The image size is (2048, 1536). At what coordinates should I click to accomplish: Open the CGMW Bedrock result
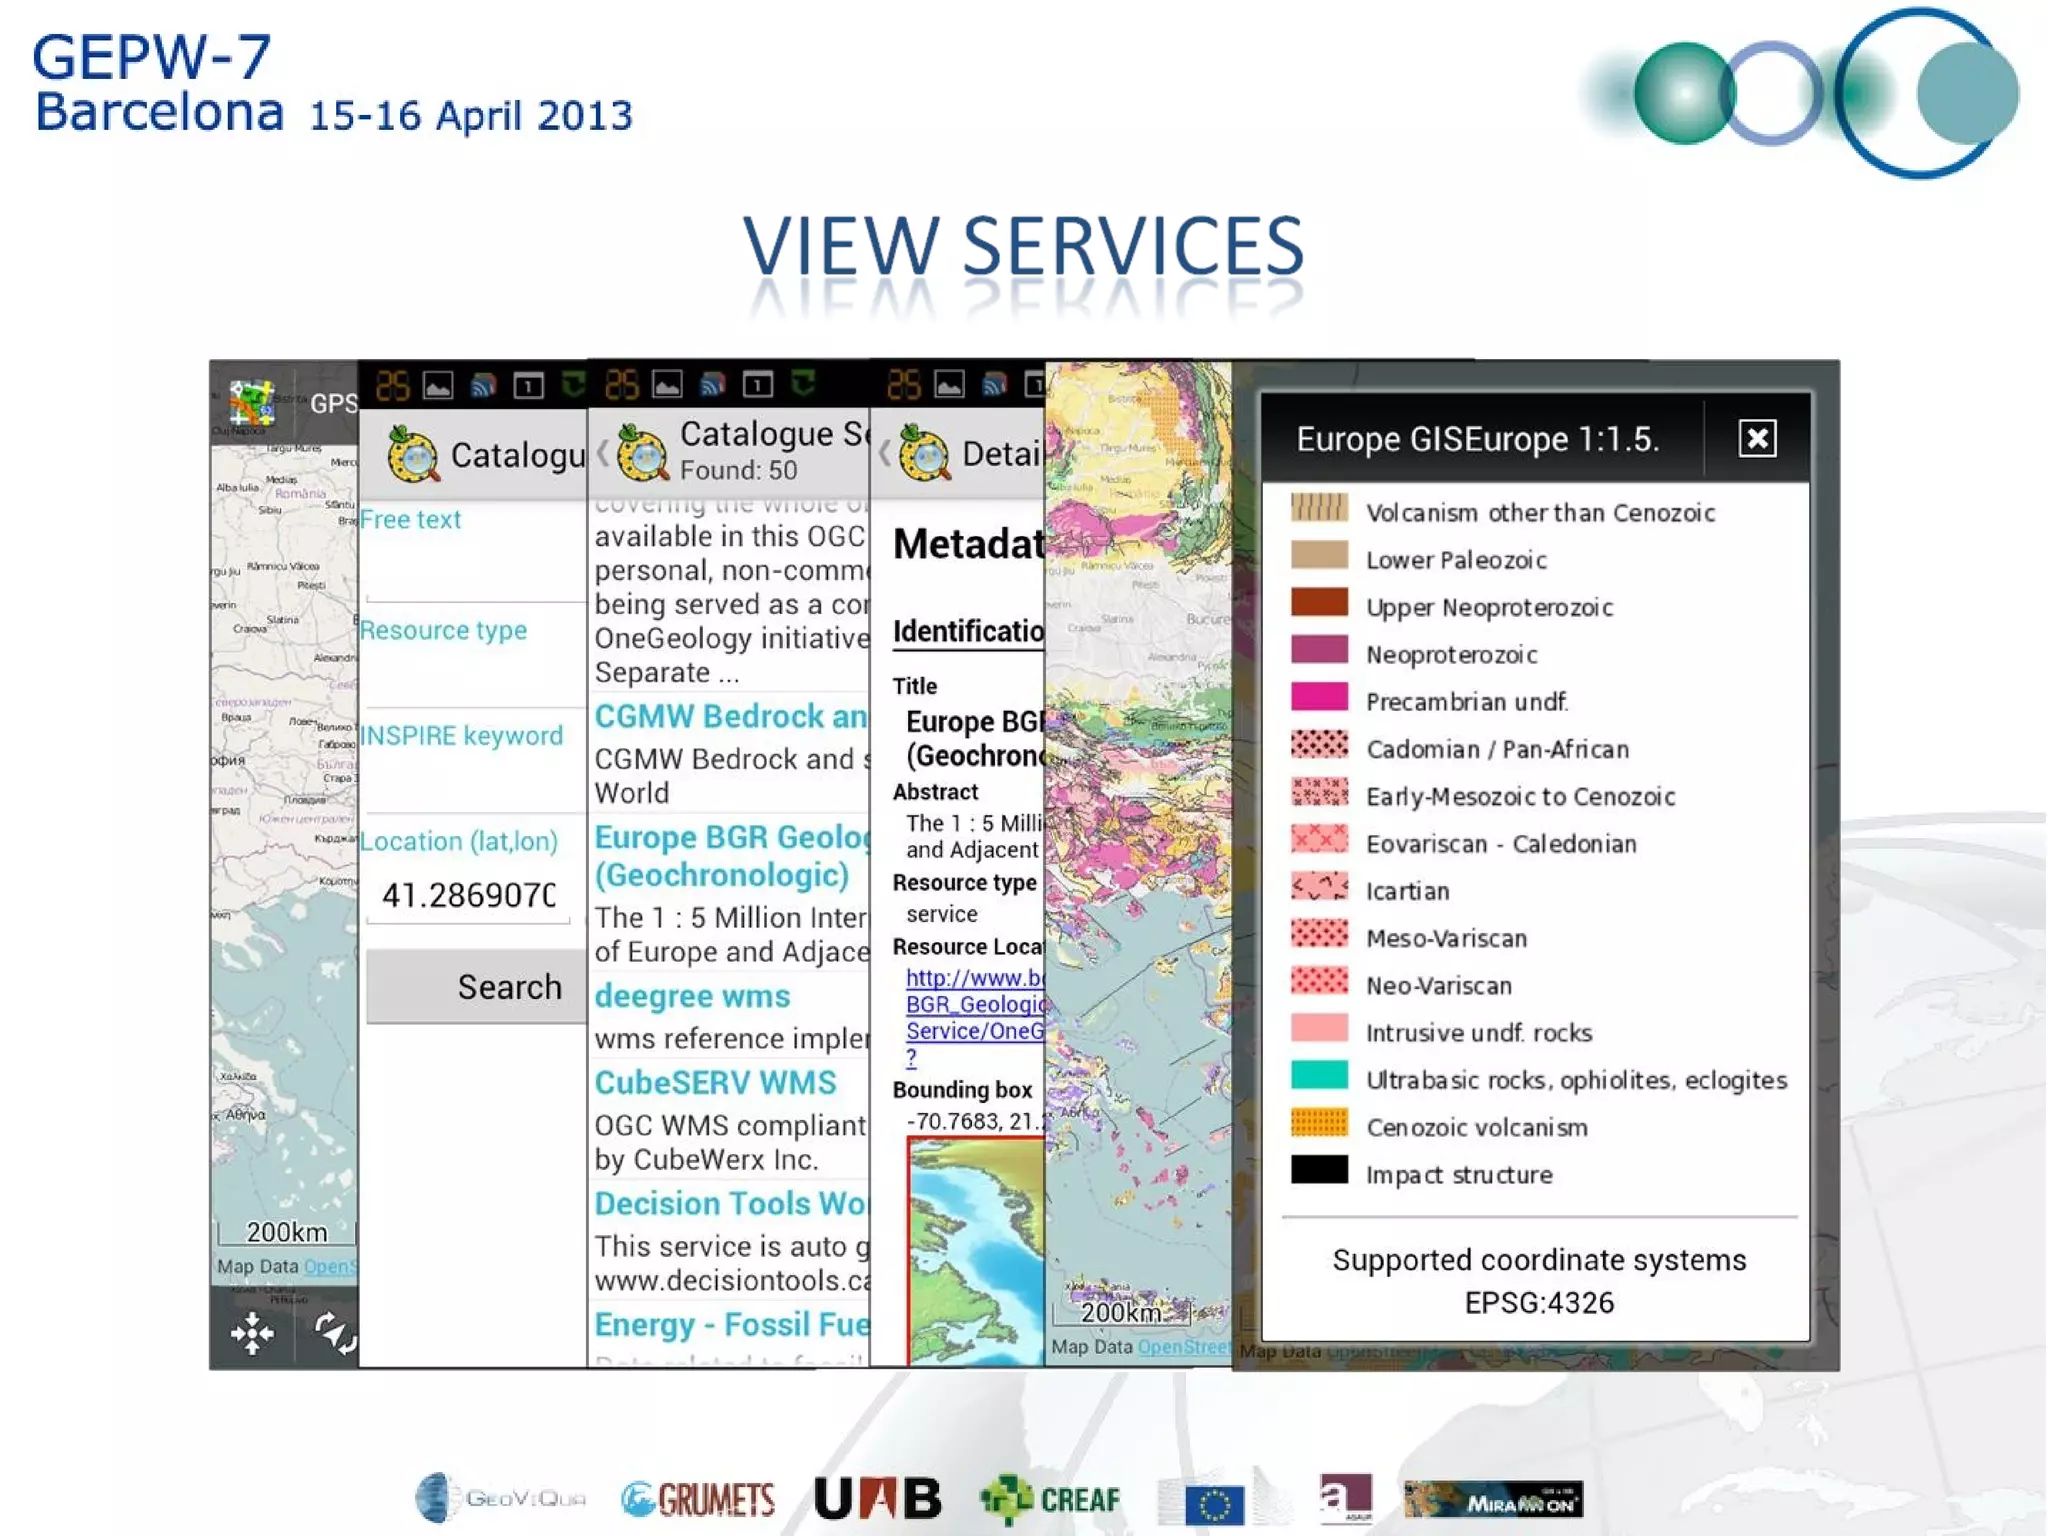730,717
